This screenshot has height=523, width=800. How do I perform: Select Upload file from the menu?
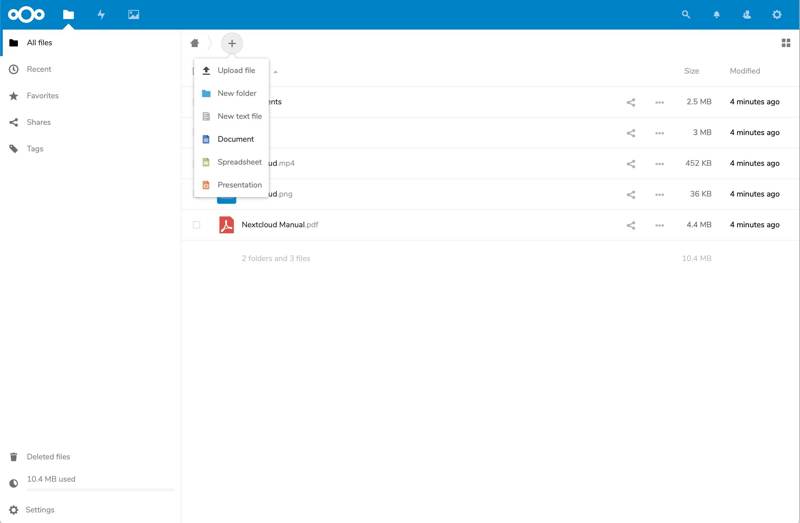click(x=232, y=70)
